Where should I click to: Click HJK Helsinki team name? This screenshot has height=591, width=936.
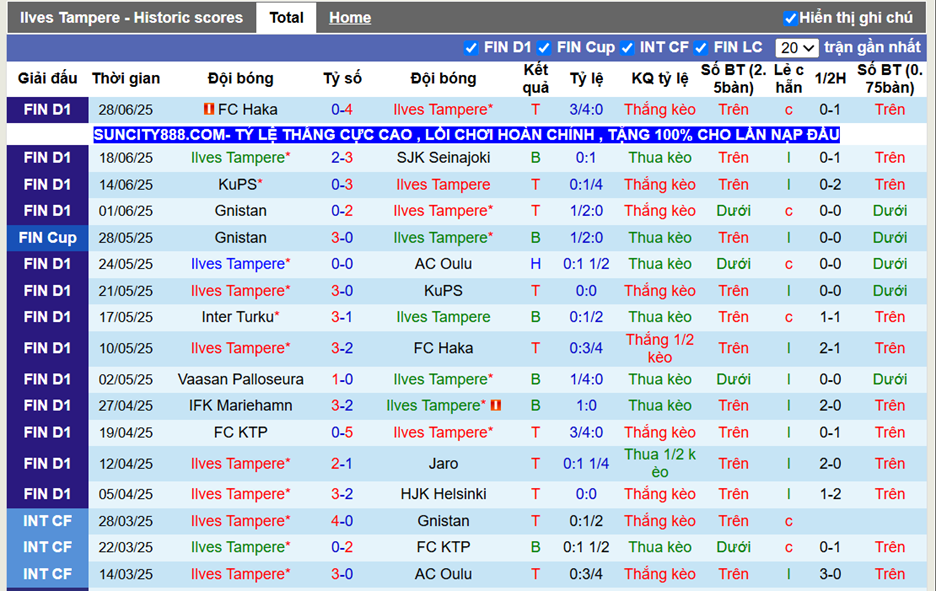point(443,494)
